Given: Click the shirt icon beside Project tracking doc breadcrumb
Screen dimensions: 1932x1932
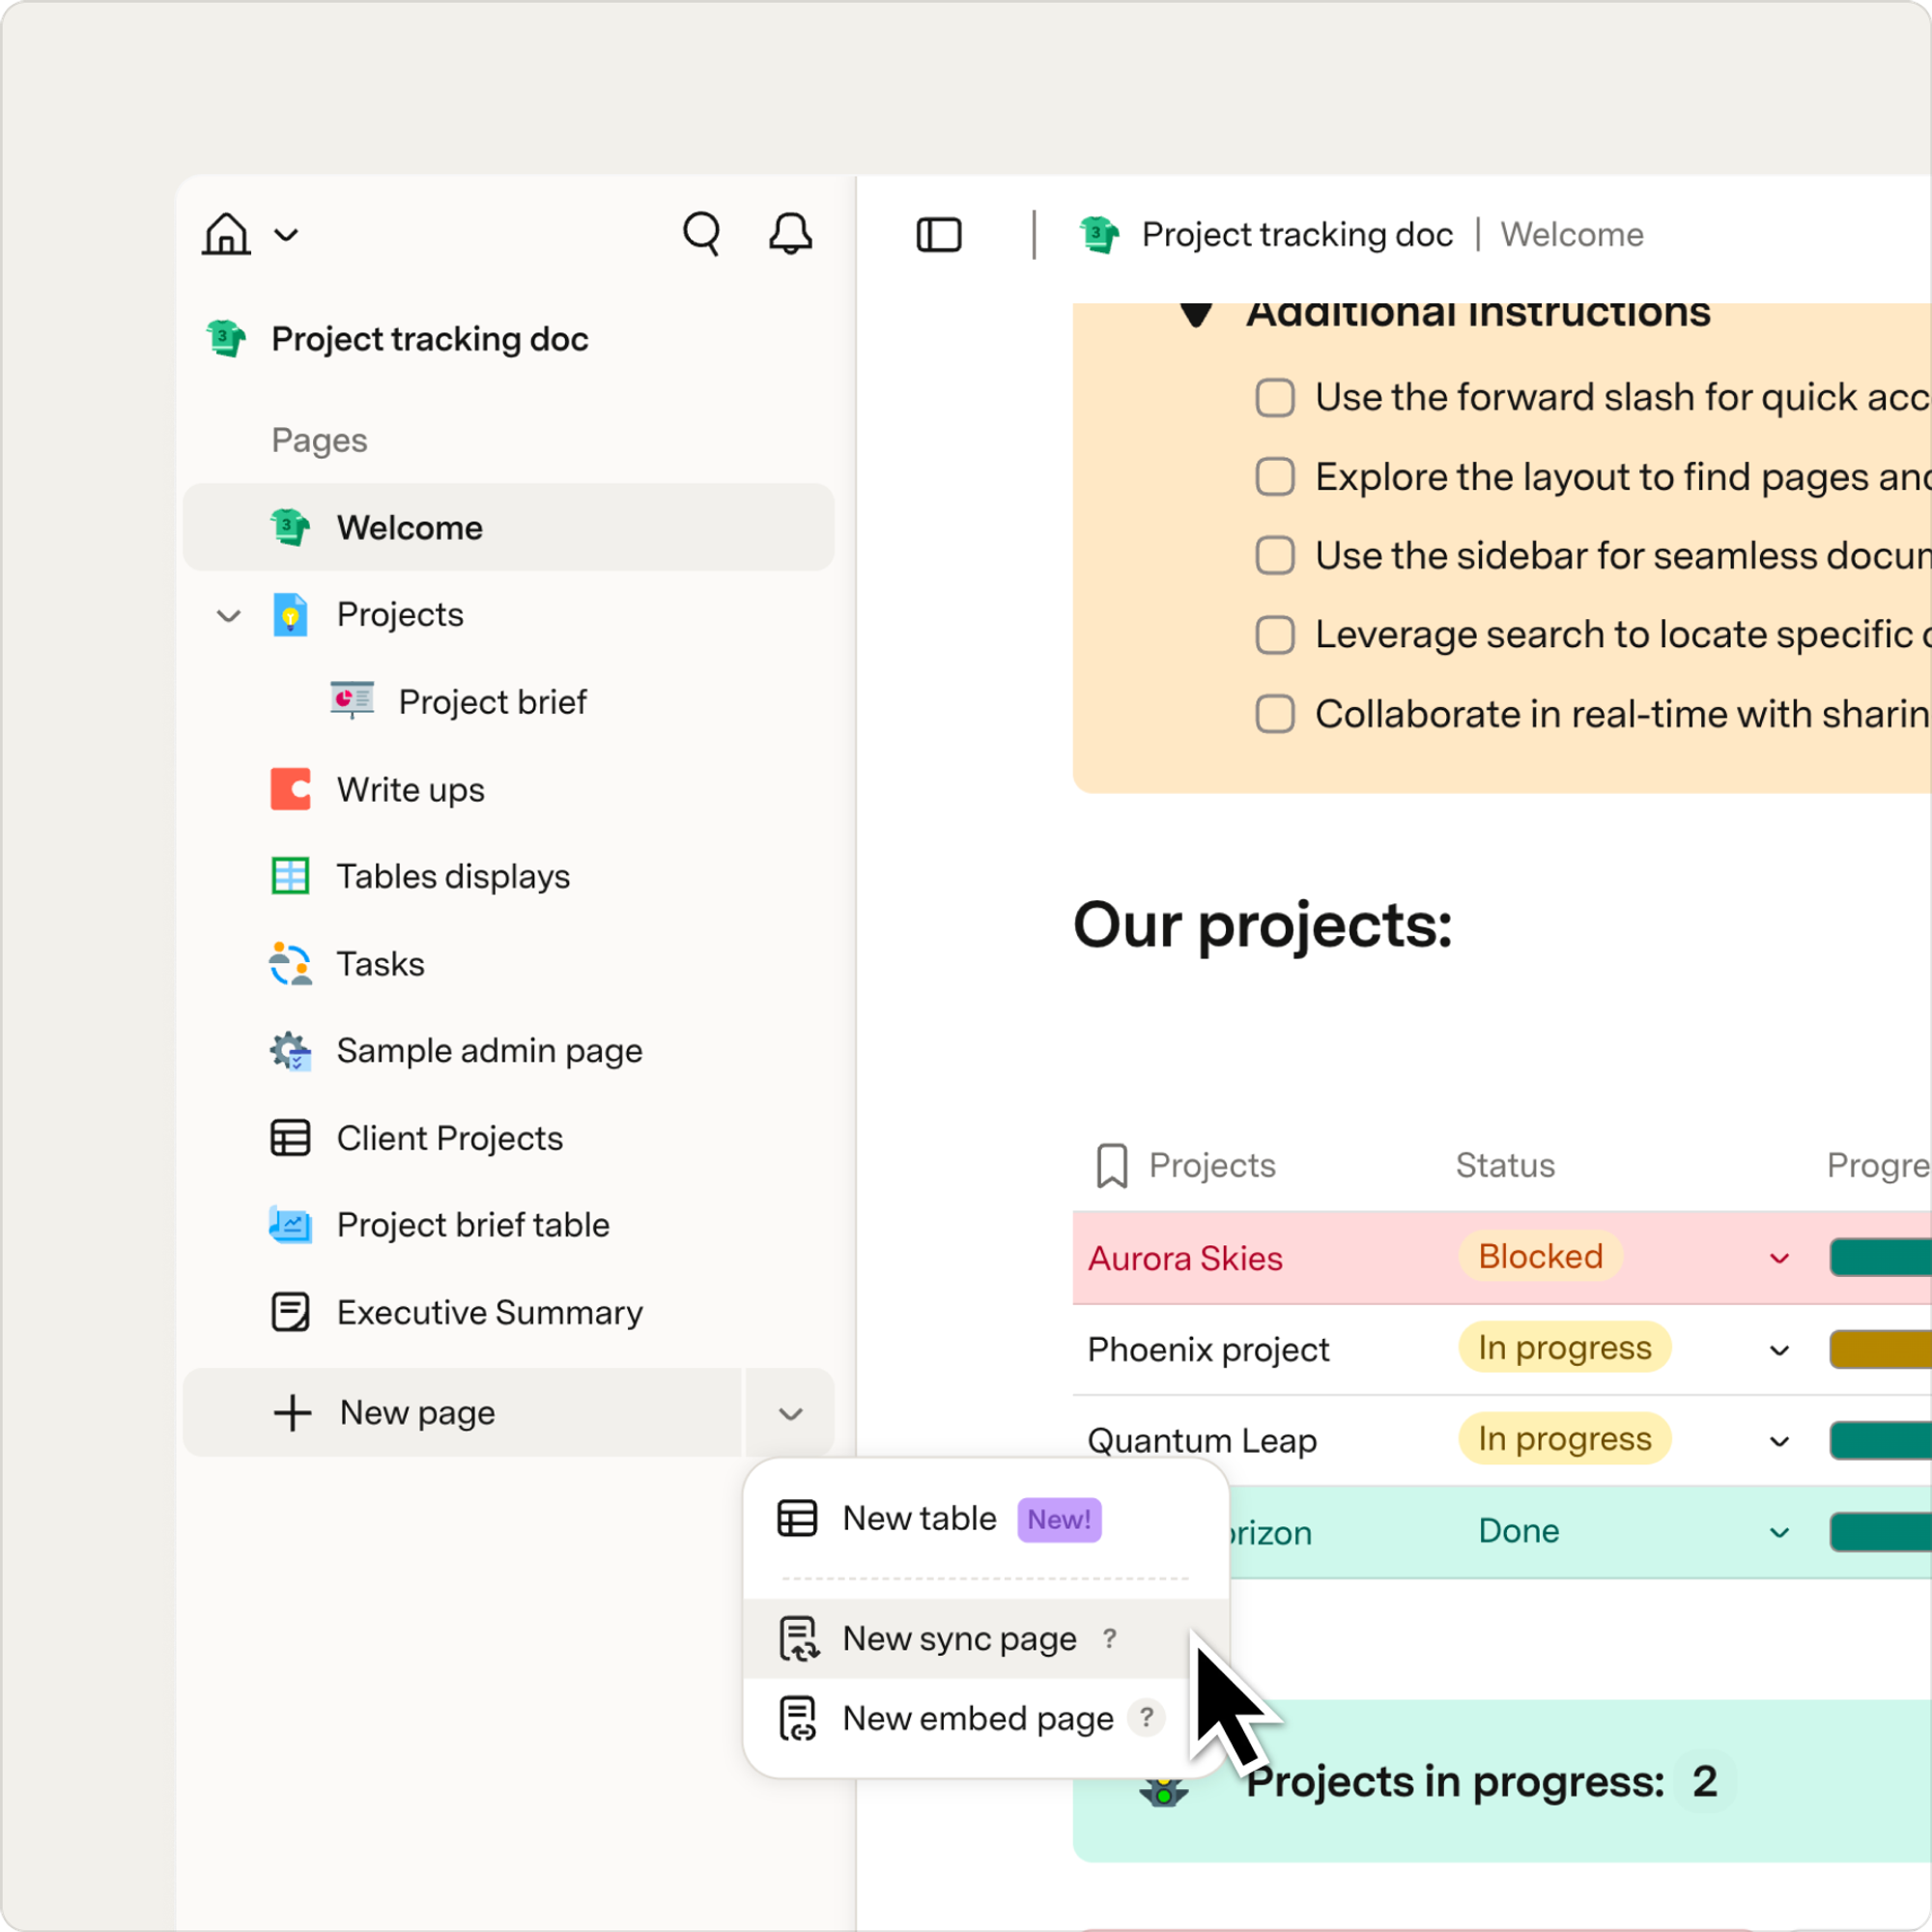Looking at the screenshot, I should [x=1099, y=235].
